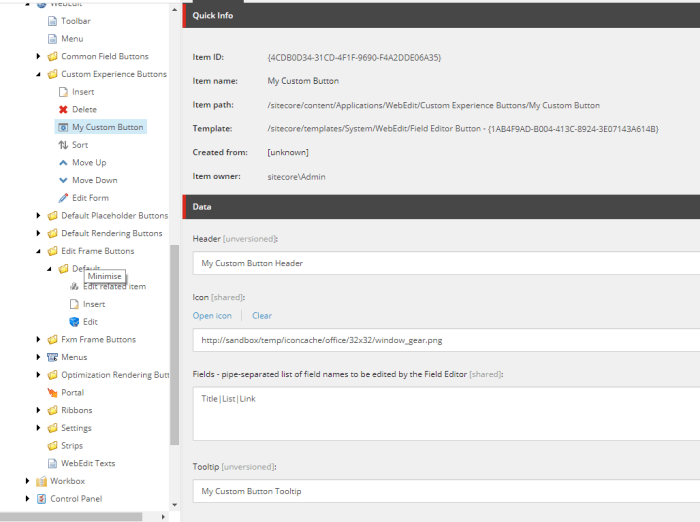700x522 pixels.
Task: Expand the Menus tree node
Action: tap(38, 357)
